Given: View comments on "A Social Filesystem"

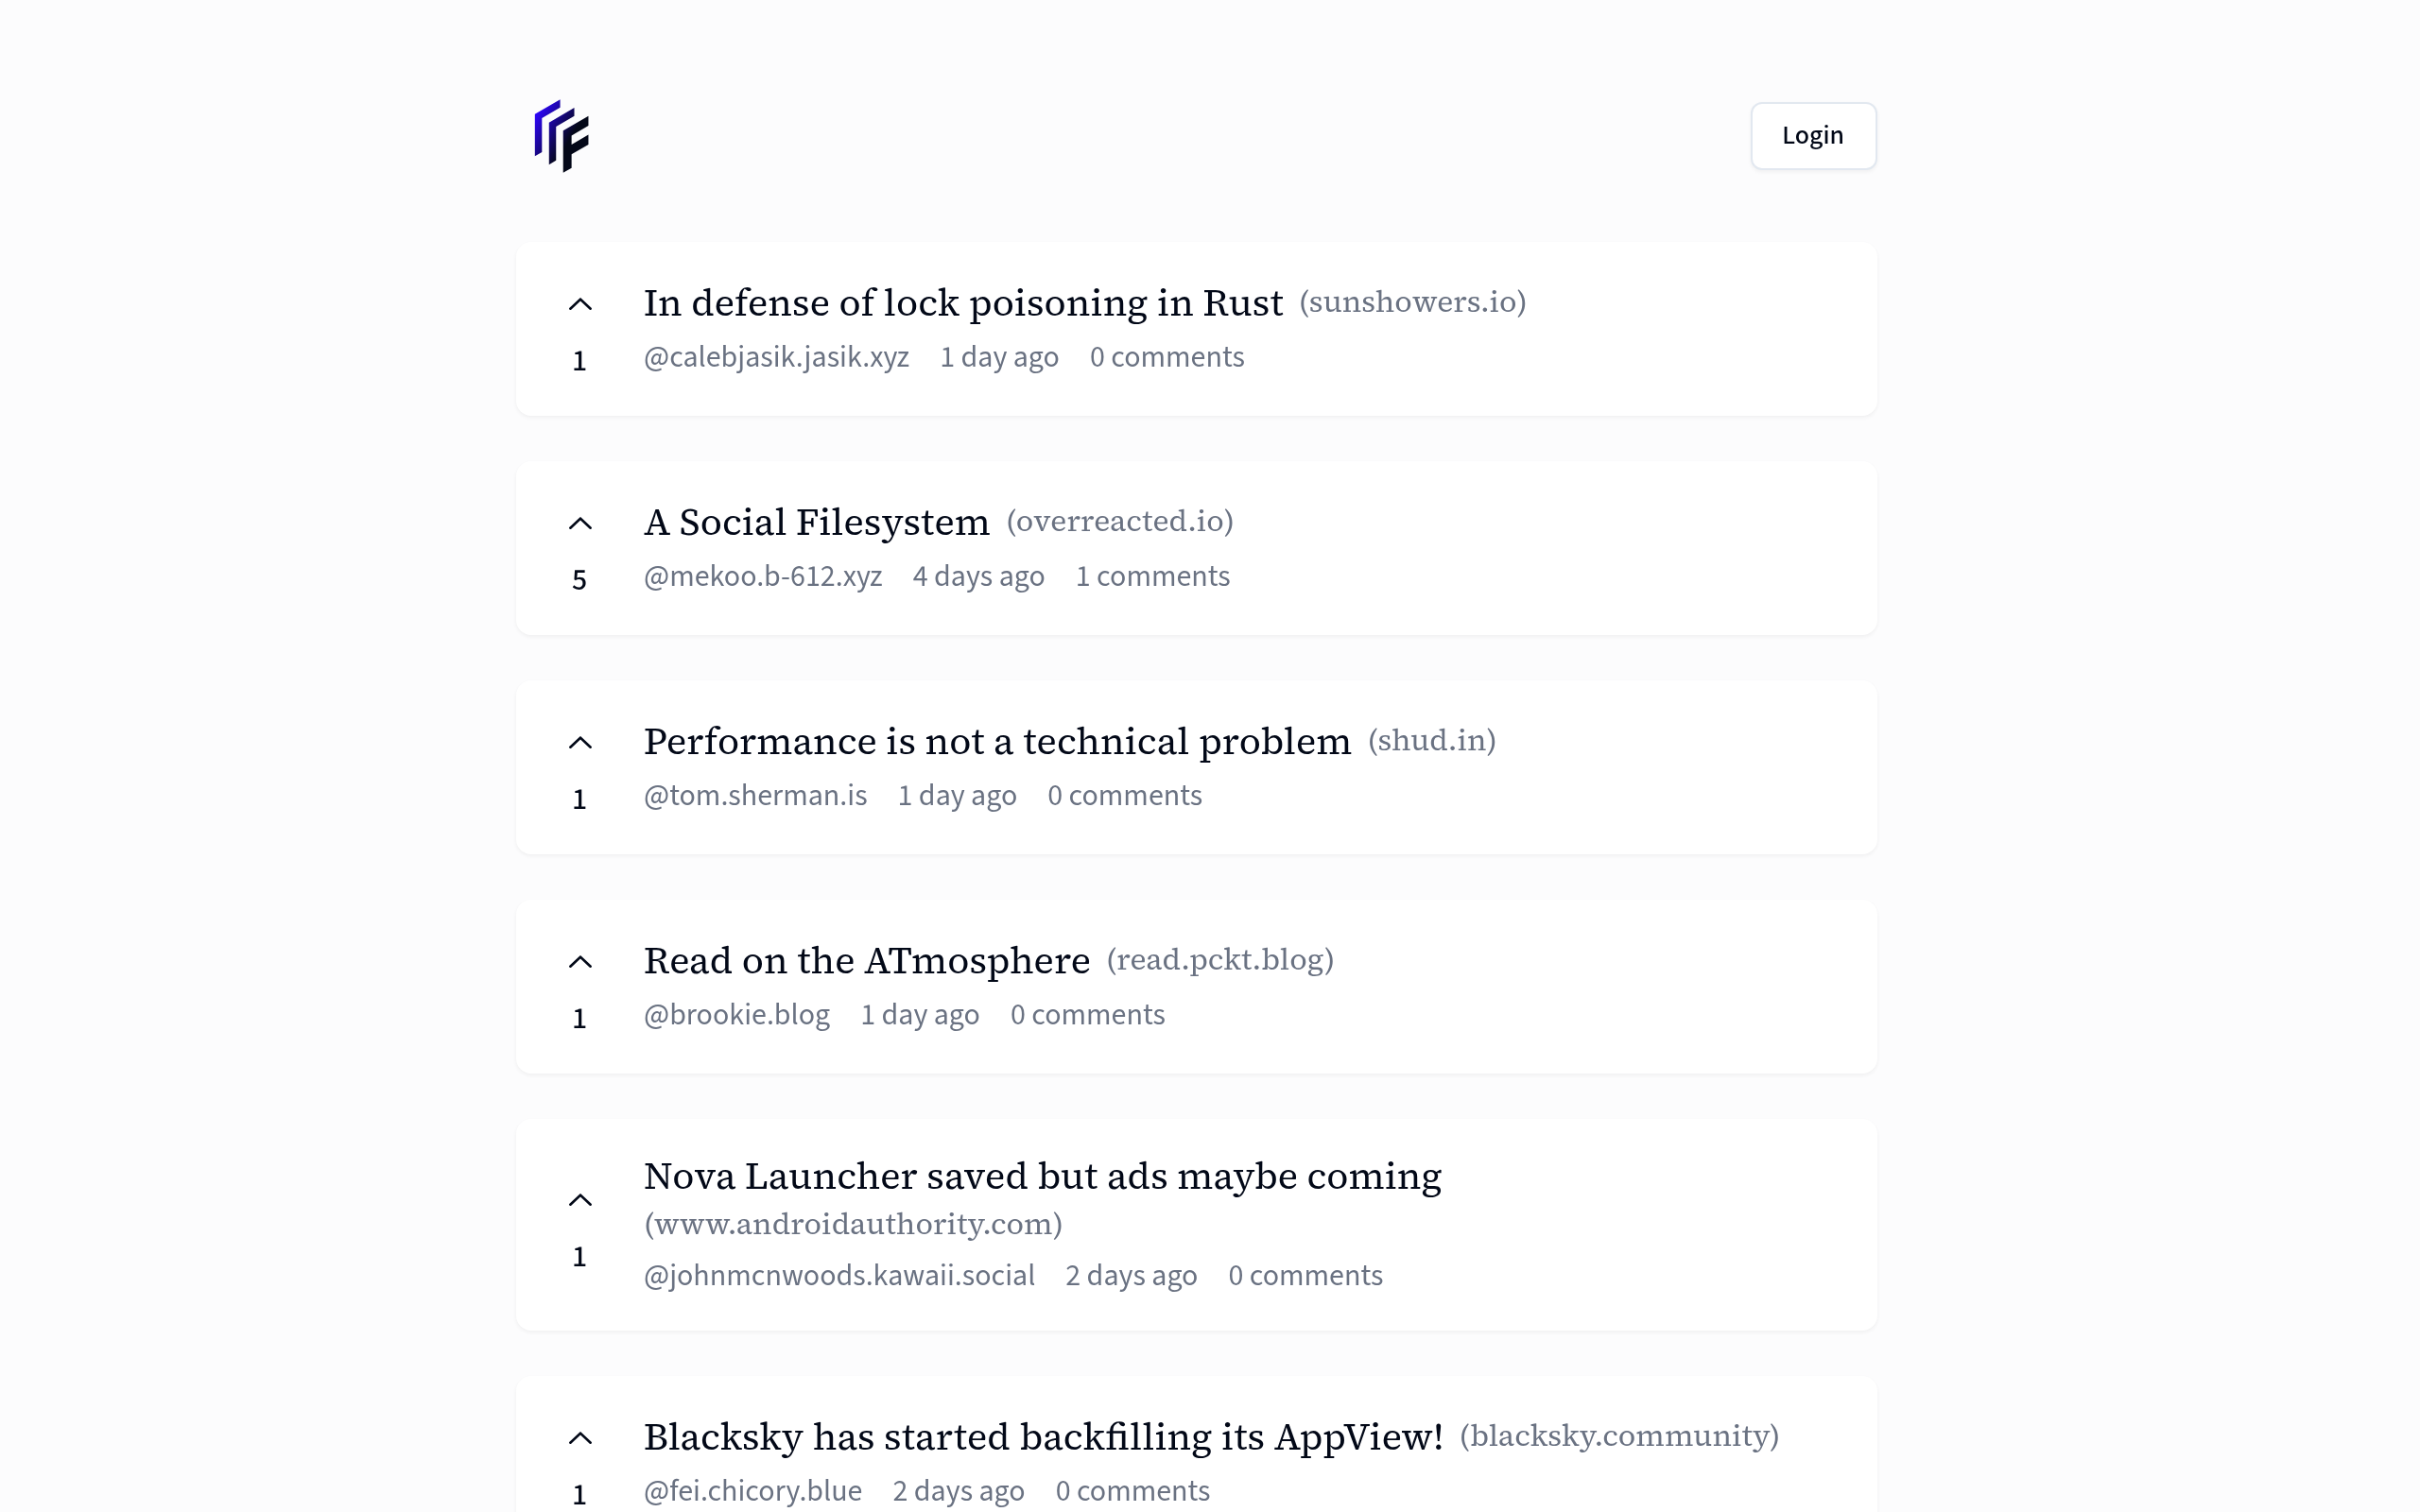Looking at the screenshot, I should pos(1152,576).
